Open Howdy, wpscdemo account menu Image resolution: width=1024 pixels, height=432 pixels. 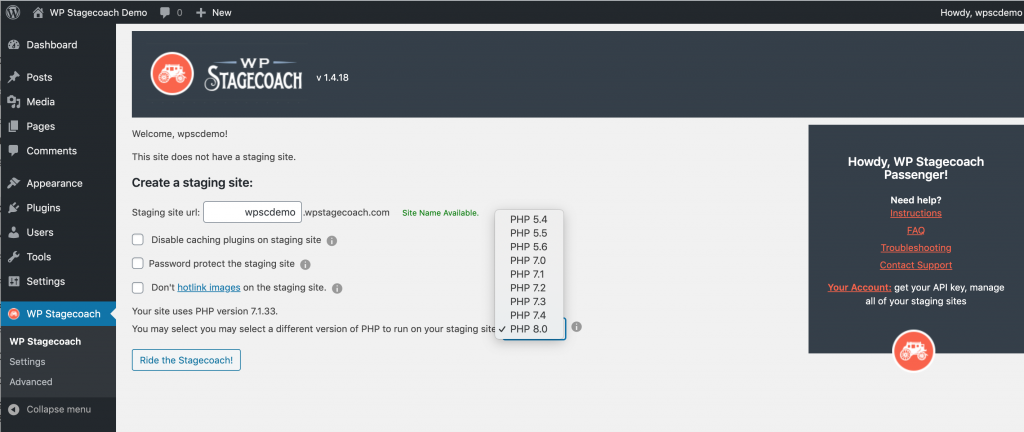click(982, 12)
